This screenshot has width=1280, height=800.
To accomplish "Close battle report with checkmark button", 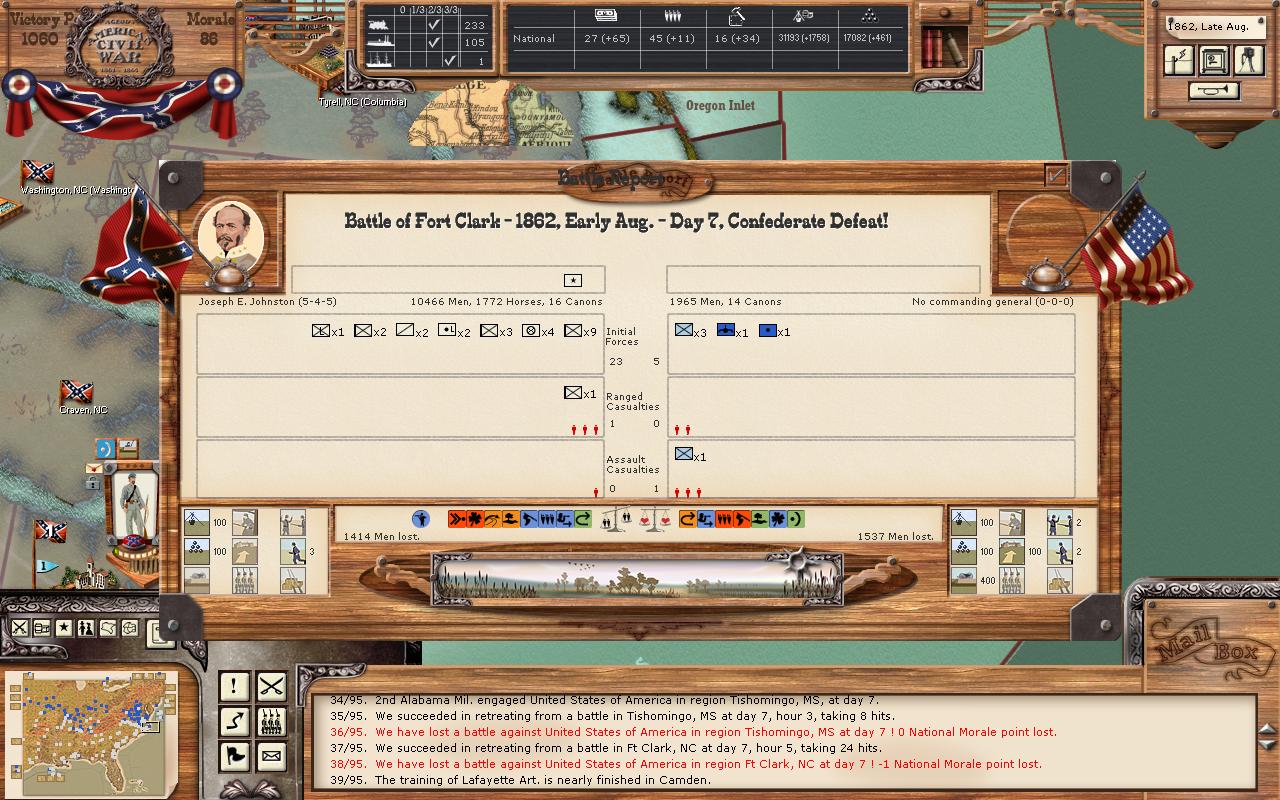I will tap(1055, 176).
